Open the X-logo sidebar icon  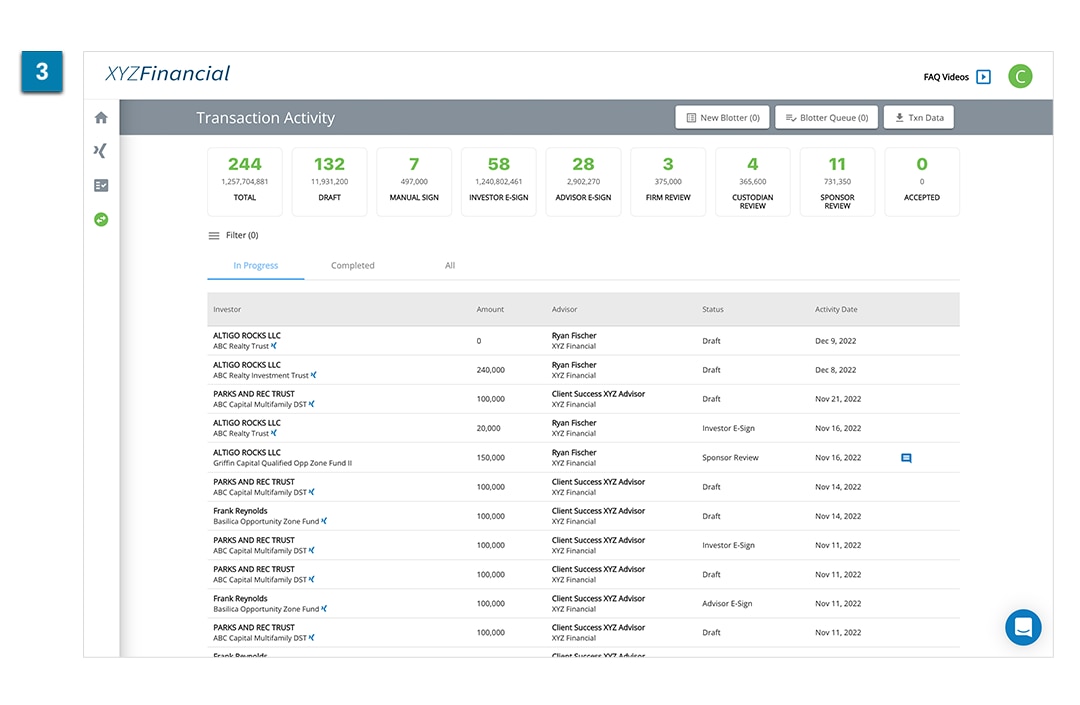click(x=100, y=151)
